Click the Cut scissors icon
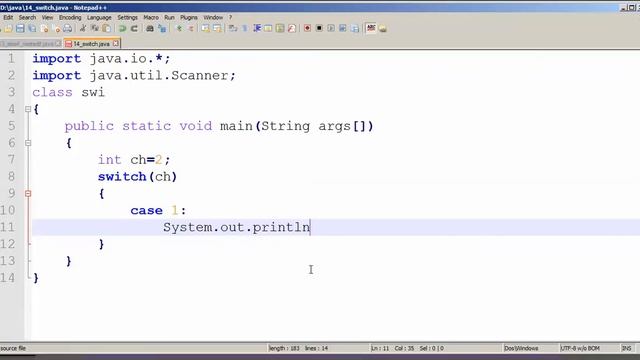 (x=83, y=28)
